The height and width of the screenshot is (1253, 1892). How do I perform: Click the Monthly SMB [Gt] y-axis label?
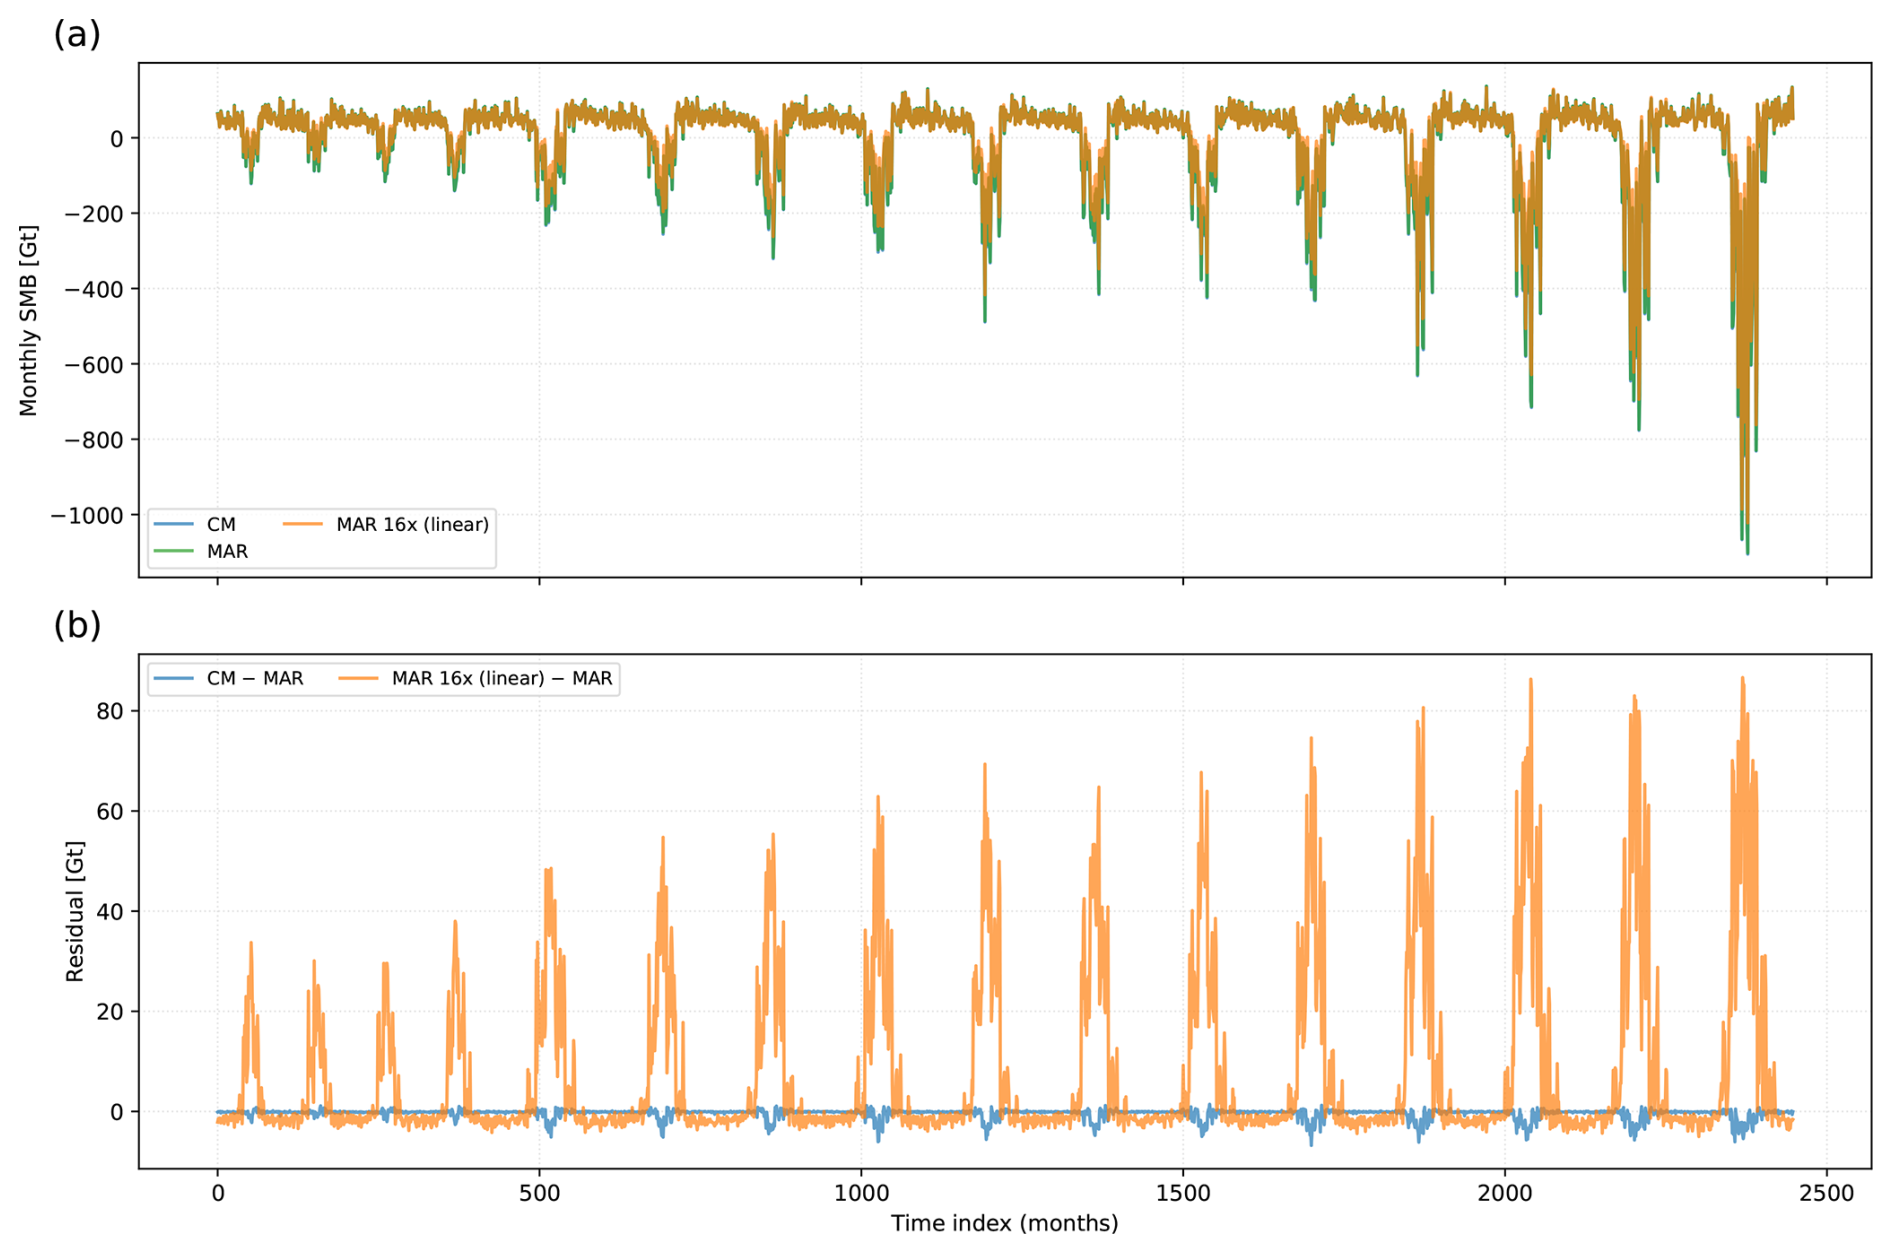click(28, 320)
